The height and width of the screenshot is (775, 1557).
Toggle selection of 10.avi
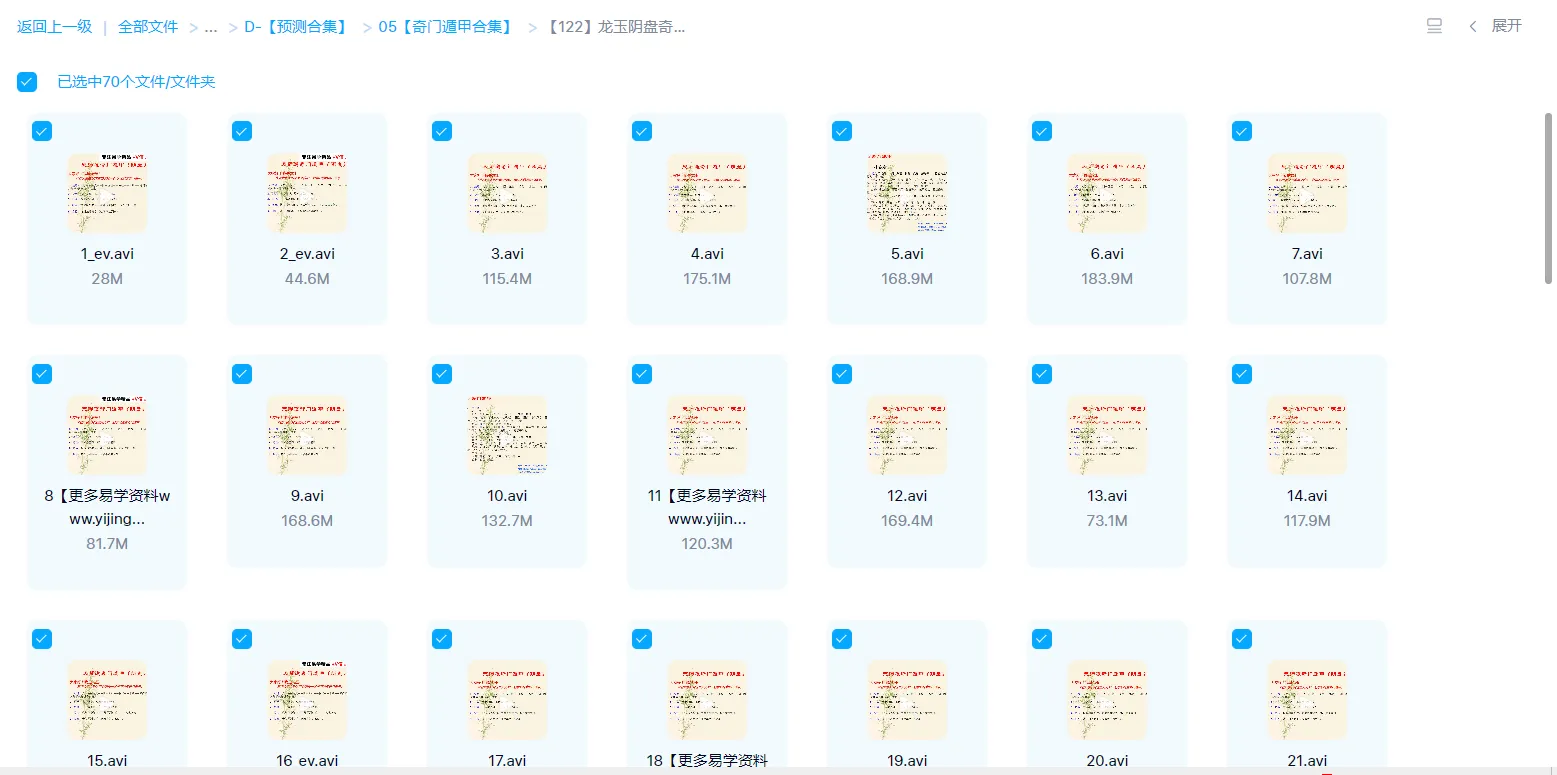click(441, 373)
